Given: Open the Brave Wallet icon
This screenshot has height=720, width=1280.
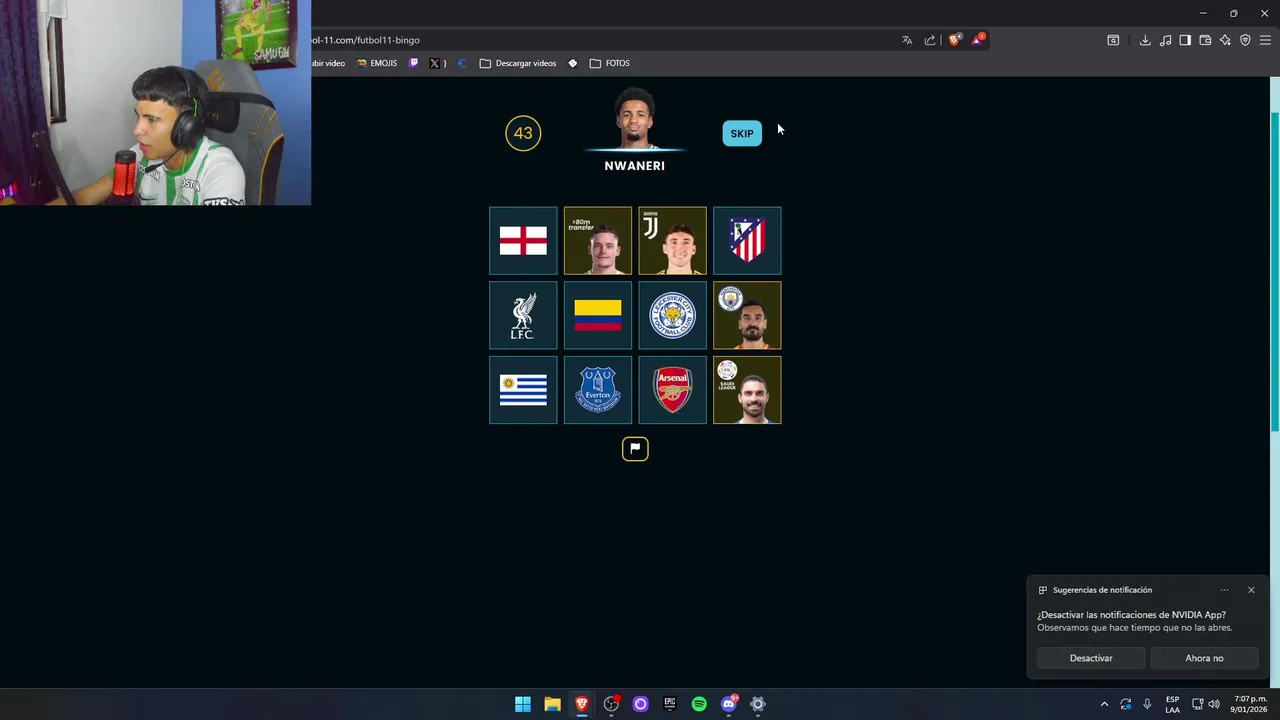Looking at the screenshot, I should coord(1205,40).
